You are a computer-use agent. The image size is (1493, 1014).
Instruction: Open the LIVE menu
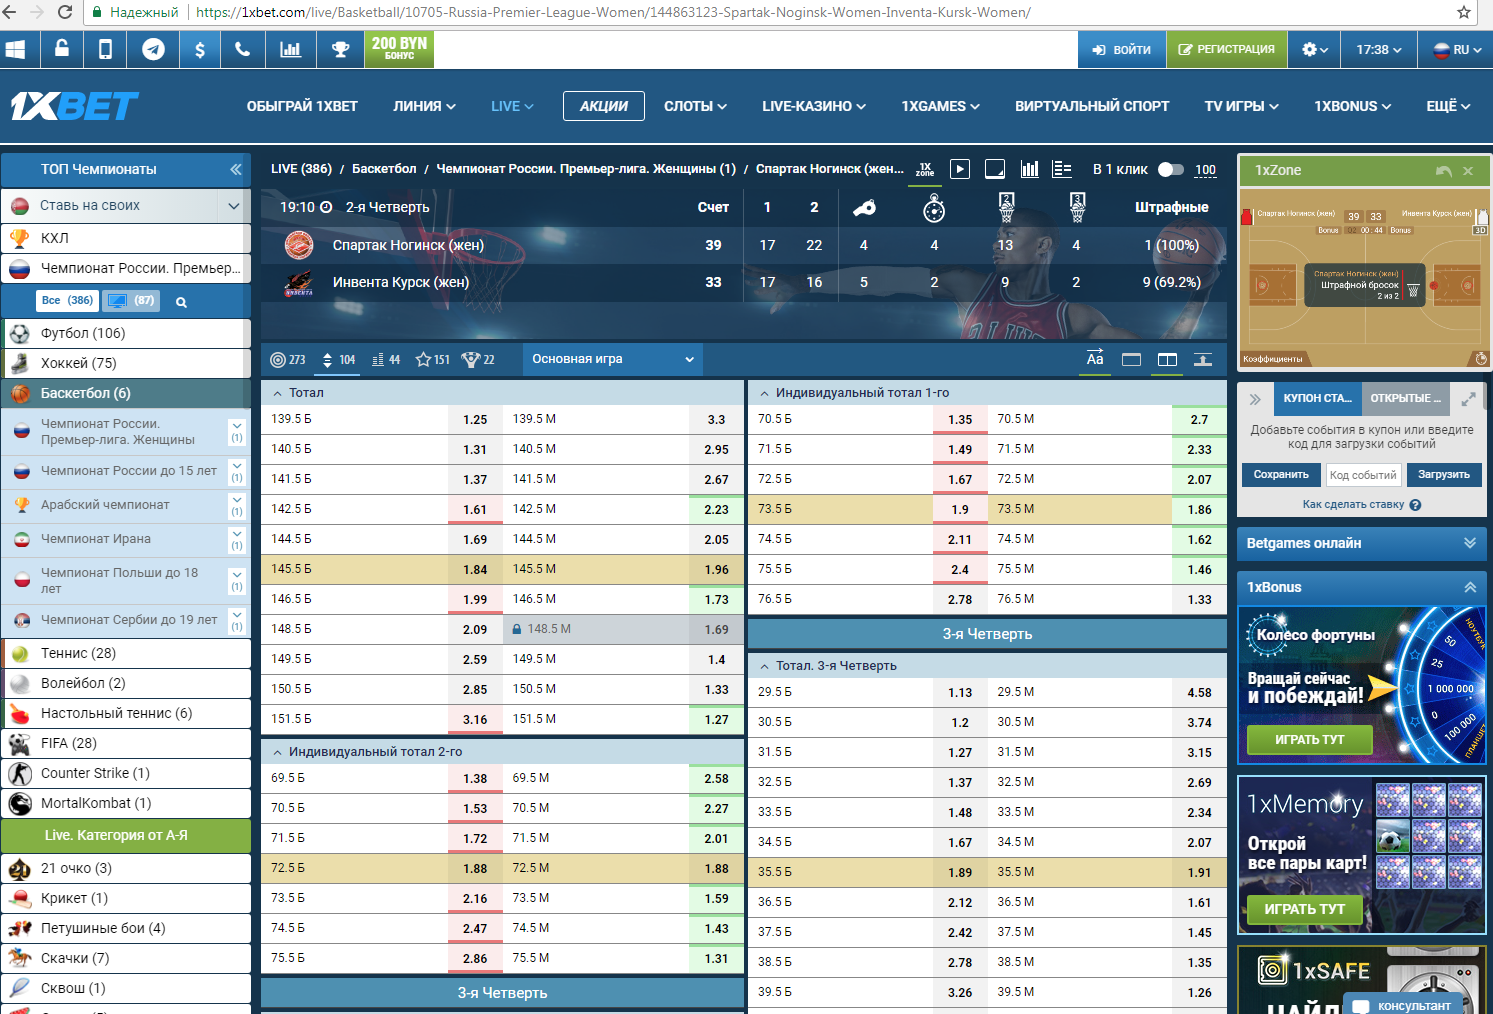point(512,106)
